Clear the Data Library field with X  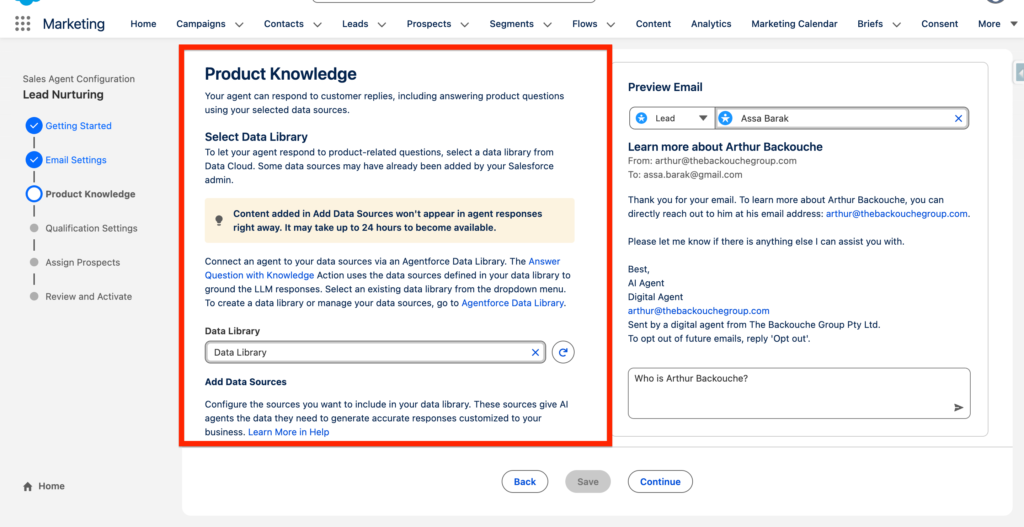tap(535, 352)
